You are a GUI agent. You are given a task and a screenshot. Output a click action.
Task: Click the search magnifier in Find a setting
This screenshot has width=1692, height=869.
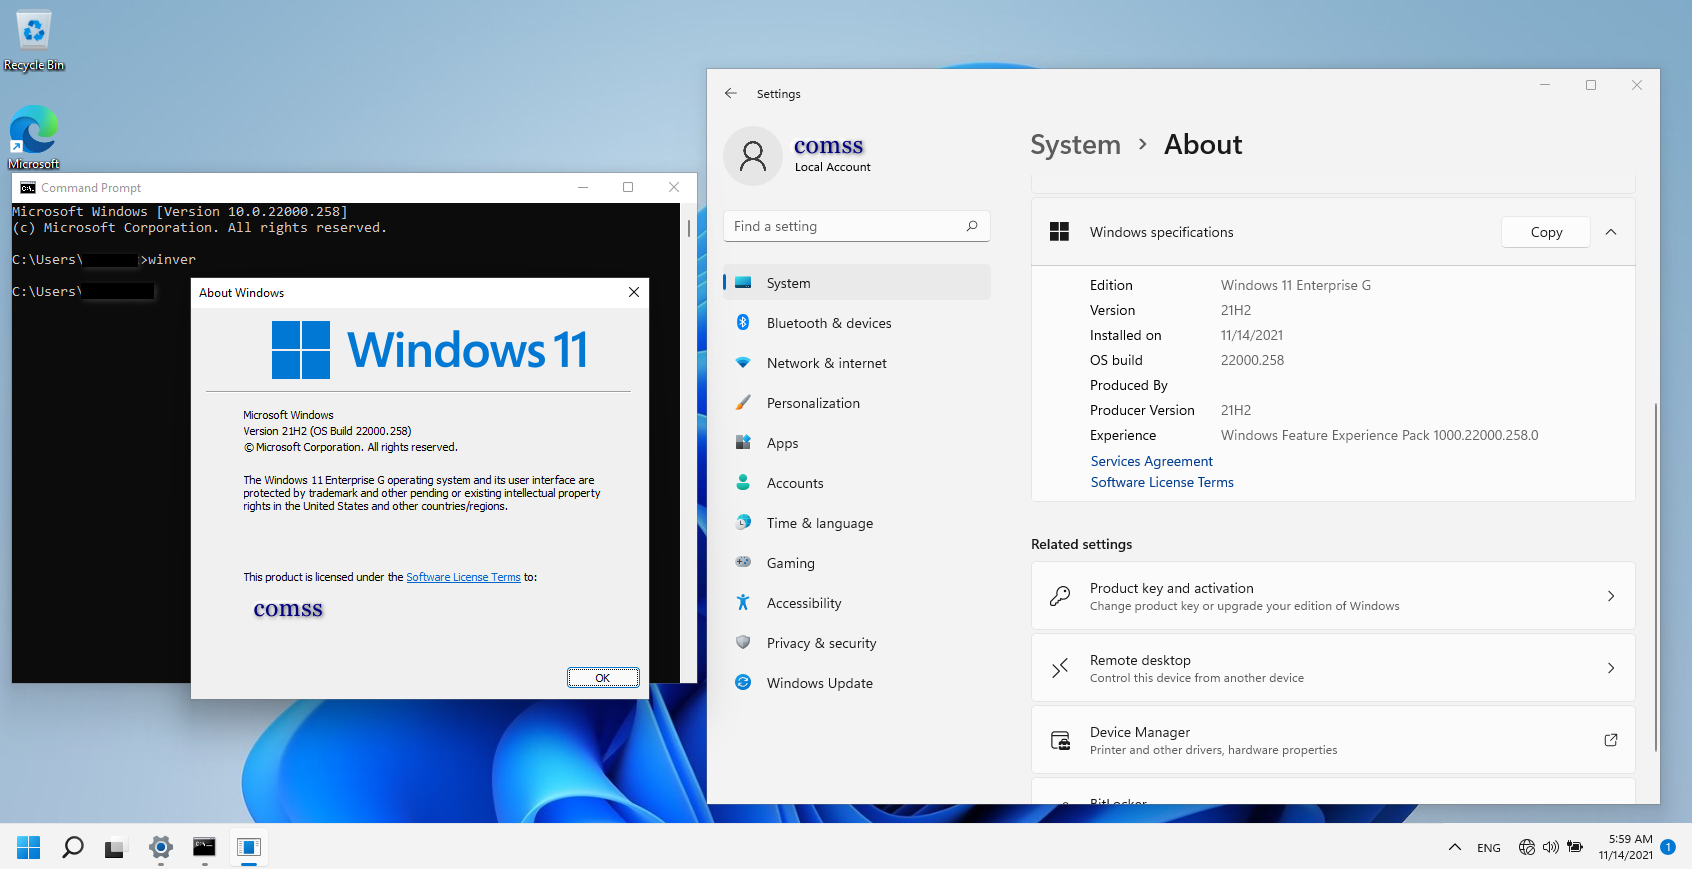tap(972, 226)
